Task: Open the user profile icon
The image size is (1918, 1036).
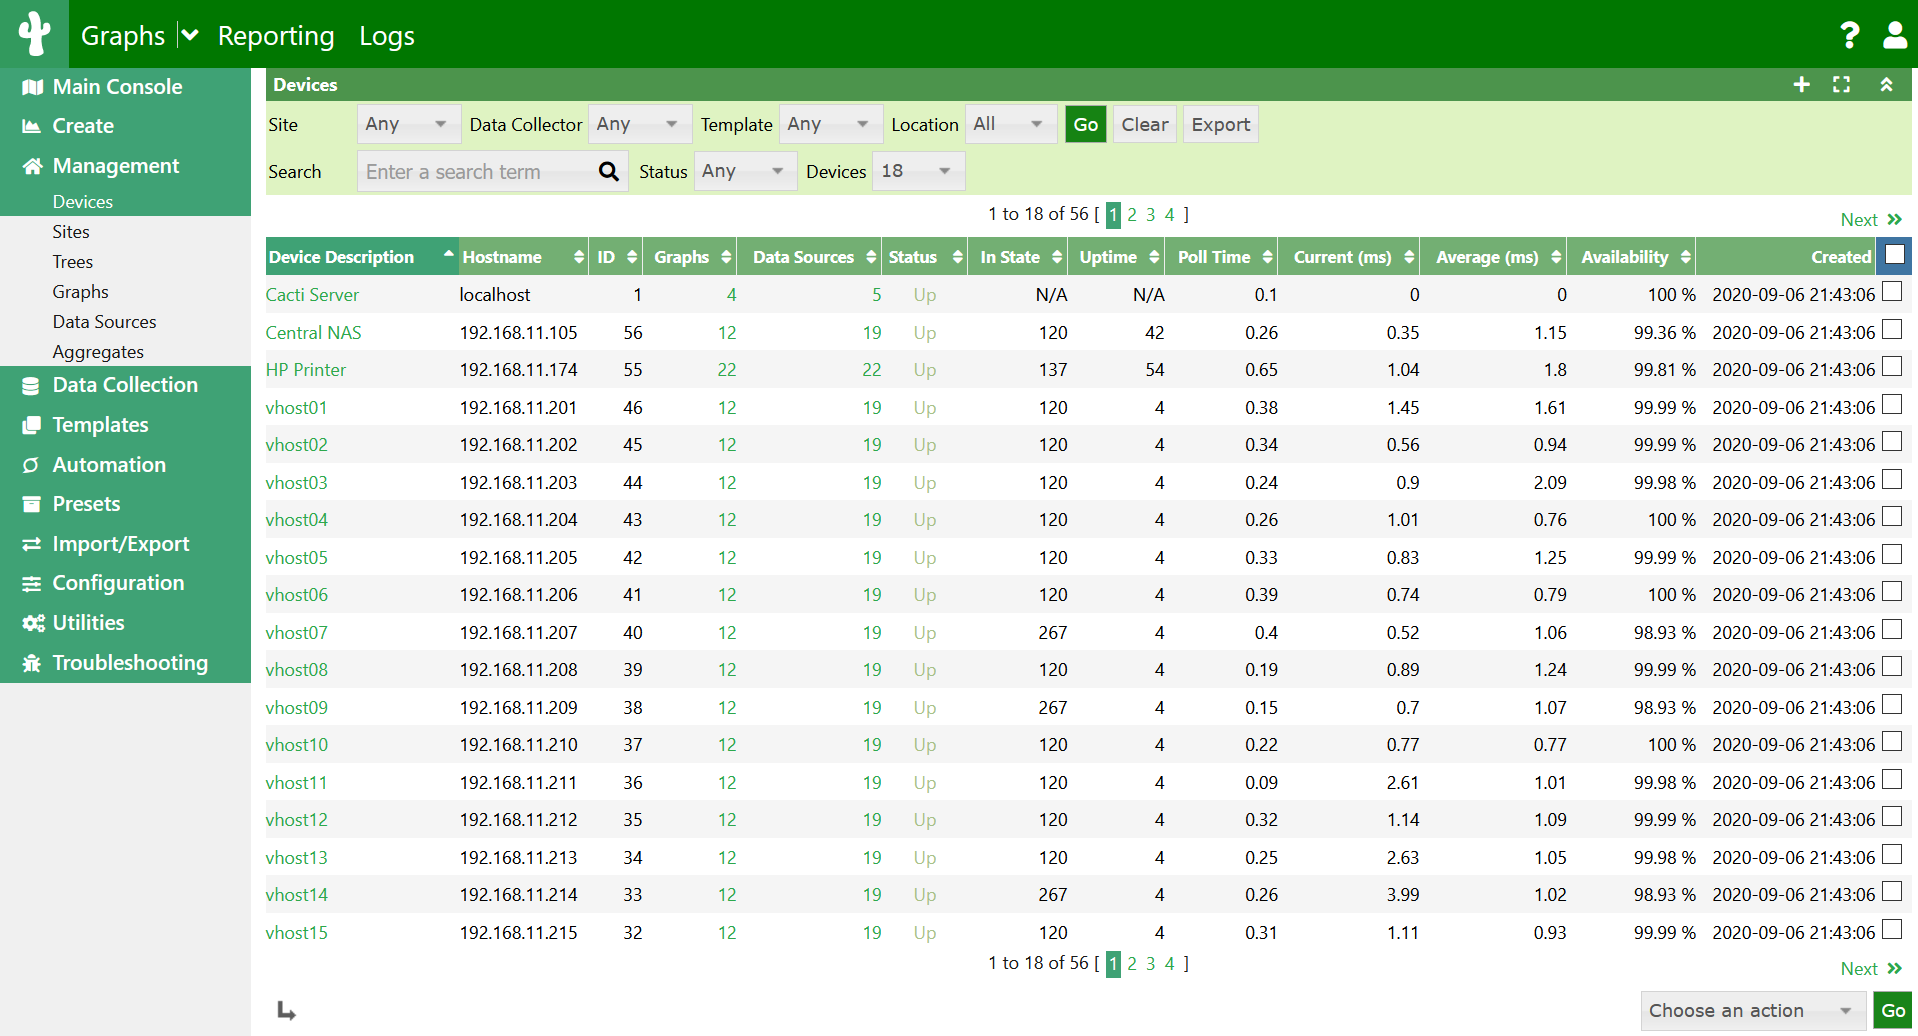Action: (x=1895, y=34)
